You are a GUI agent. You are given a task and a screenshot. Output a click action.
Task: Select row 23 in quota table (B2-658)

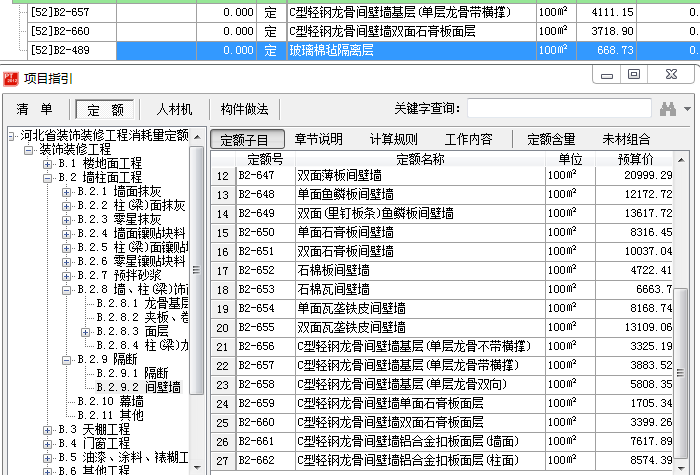[x=442, y=384]
